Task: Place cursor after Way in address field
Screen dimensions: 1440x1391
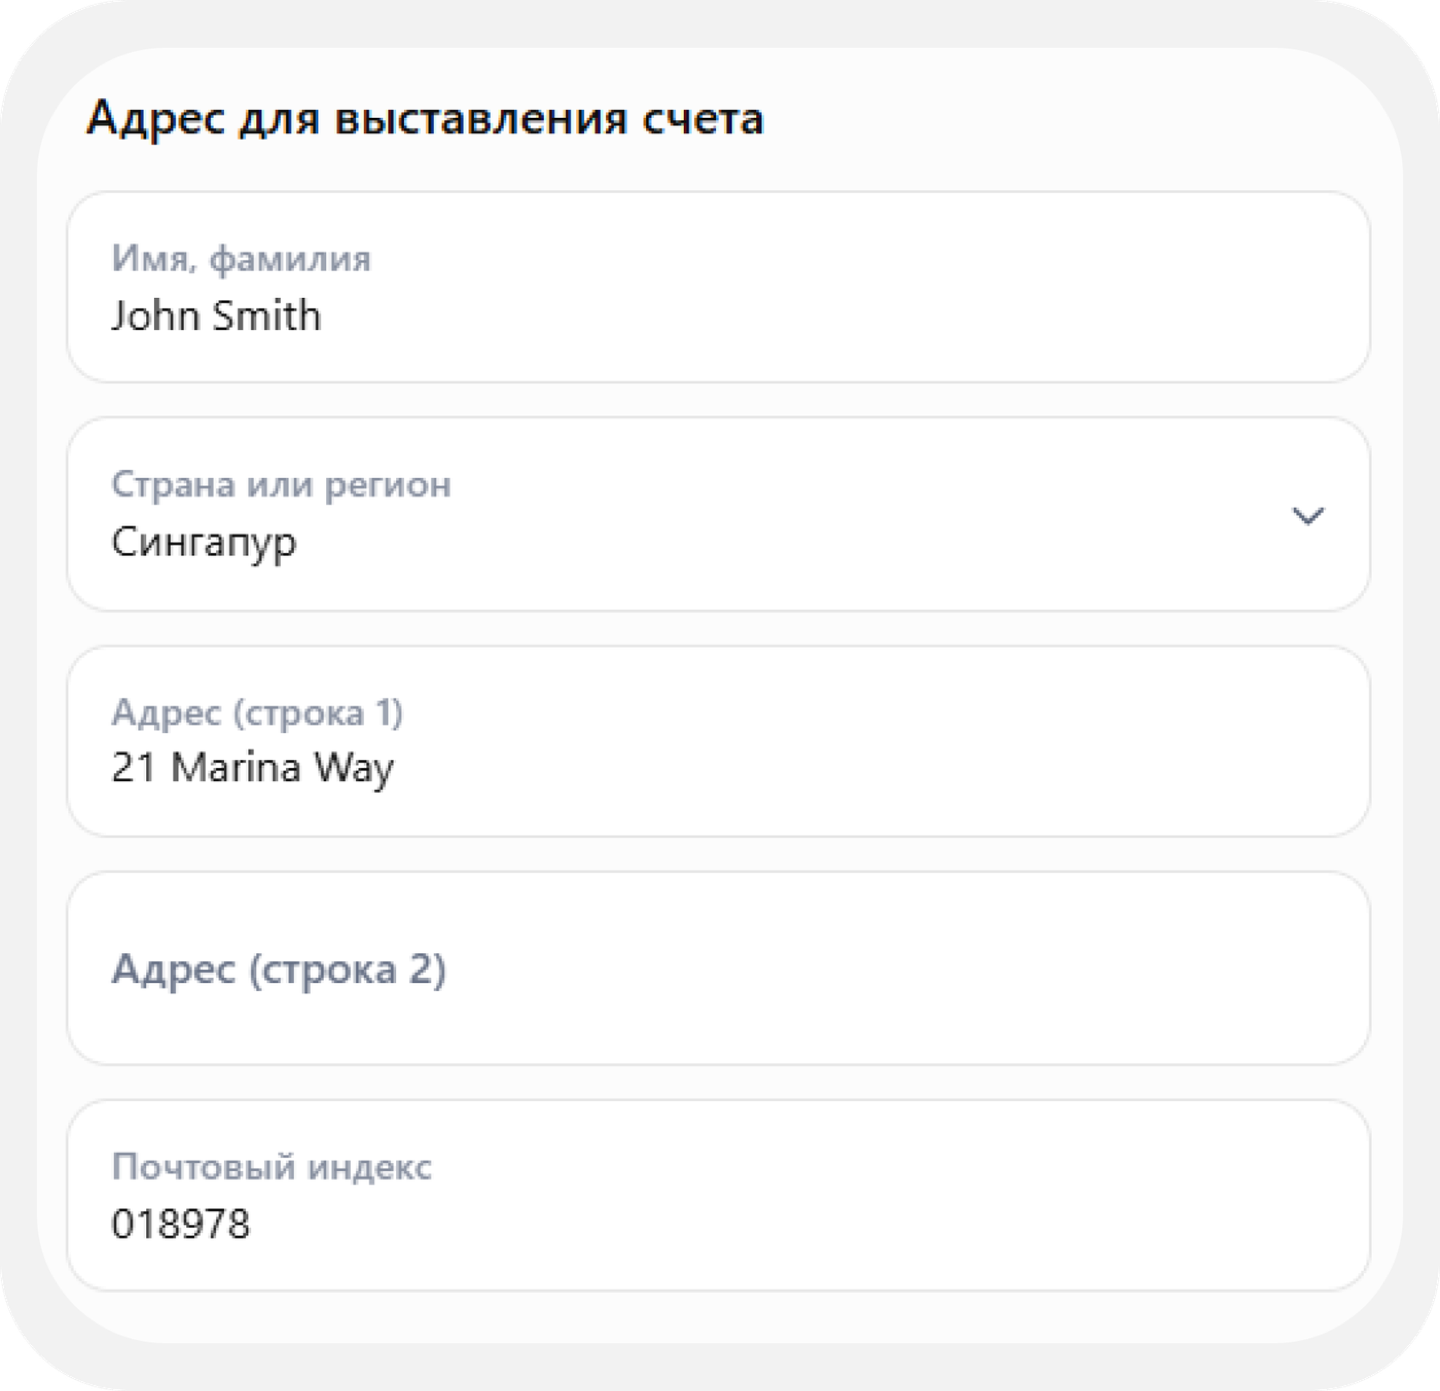Action: tap(396, 769)
